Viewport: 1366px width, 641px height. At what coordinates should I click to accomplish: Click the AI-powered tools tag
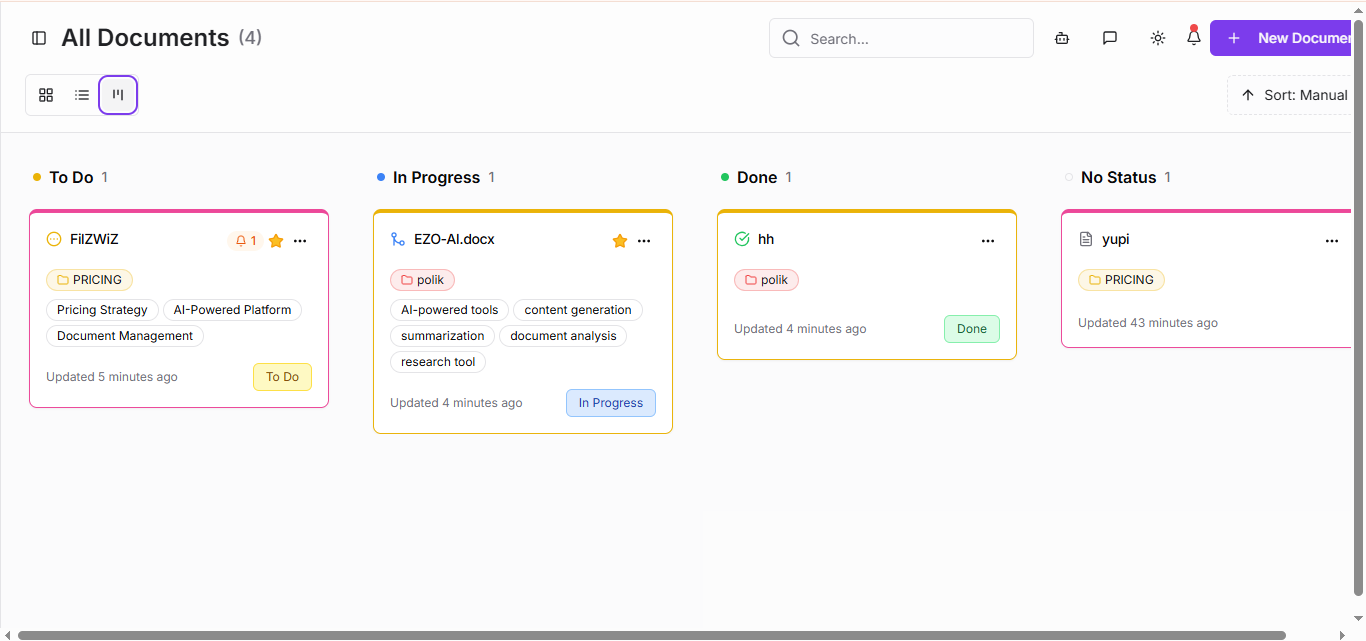point(450,310)
